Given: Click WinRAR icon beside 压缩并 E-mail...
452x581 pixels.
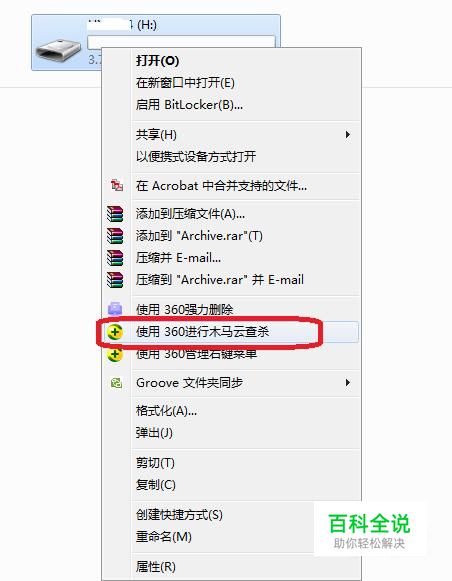Looking at the screenshot, I should pyautogui.click(x=115, y=258).
